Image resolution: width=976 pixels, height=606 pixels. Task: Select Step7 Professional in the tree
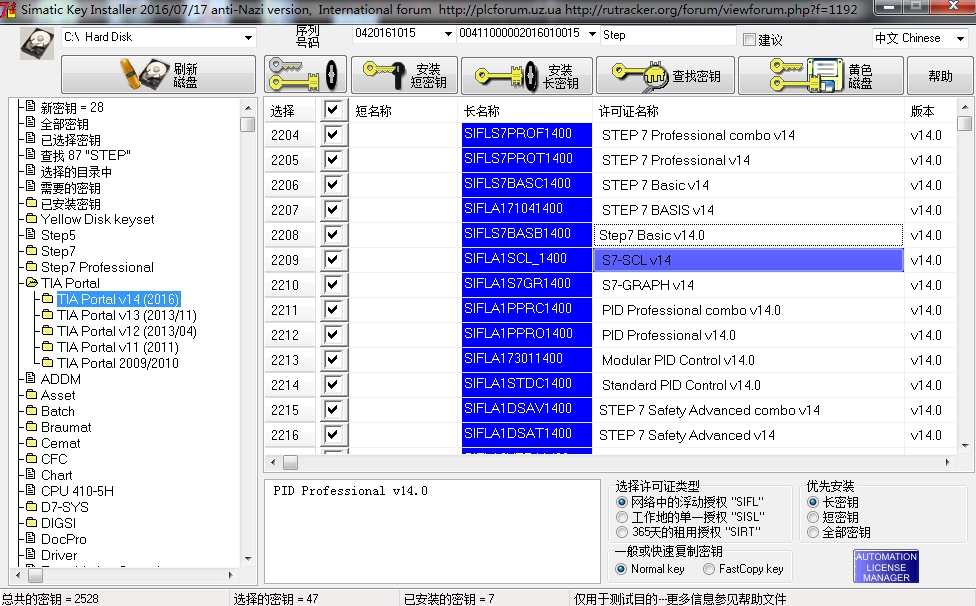(97, 268)
